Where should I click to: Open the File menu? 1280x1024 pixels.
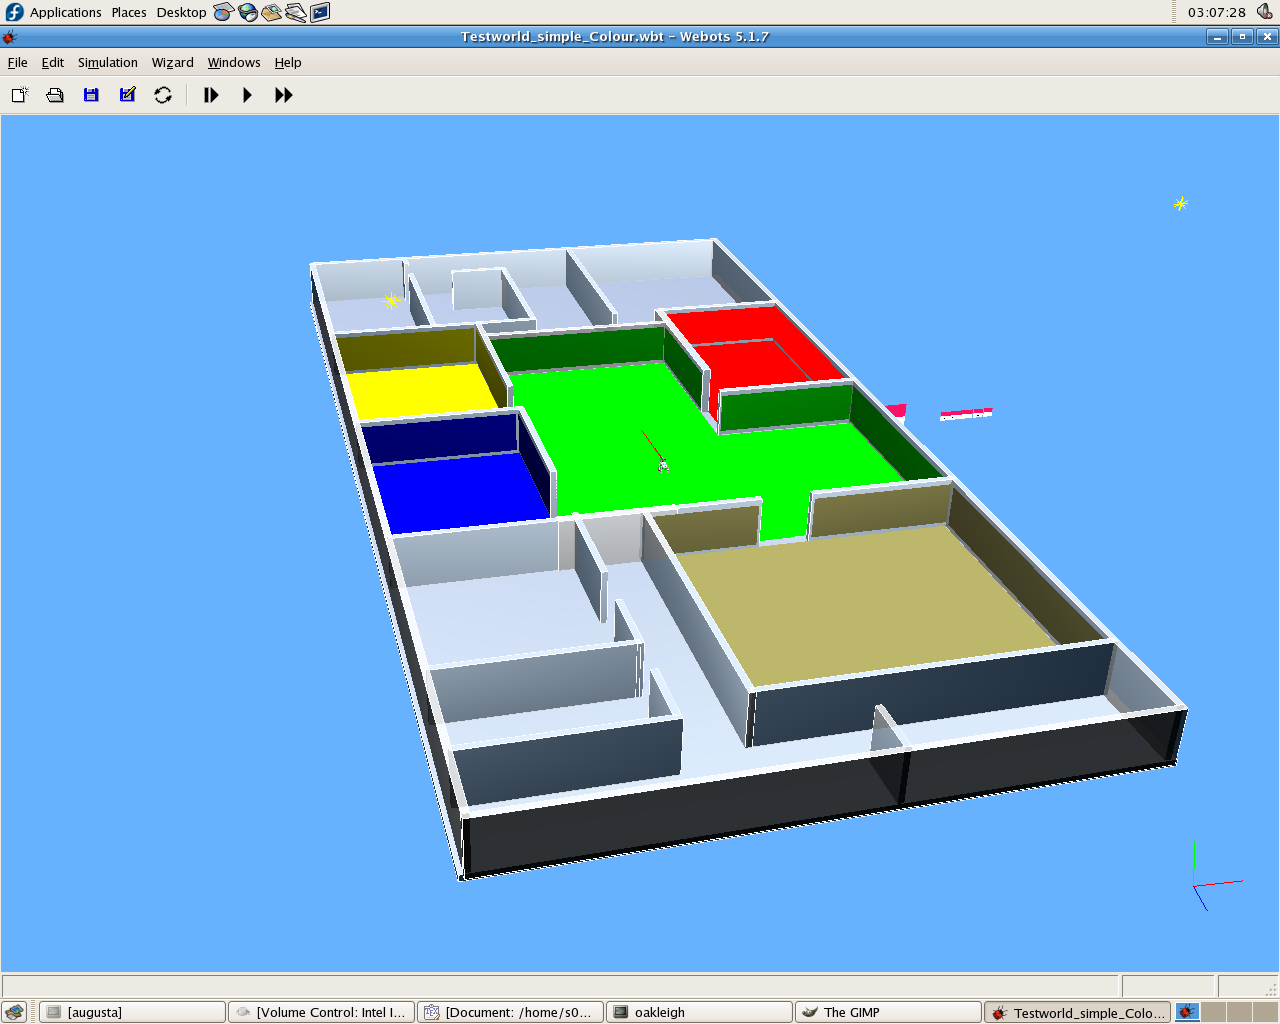click(x=18, y=62)
